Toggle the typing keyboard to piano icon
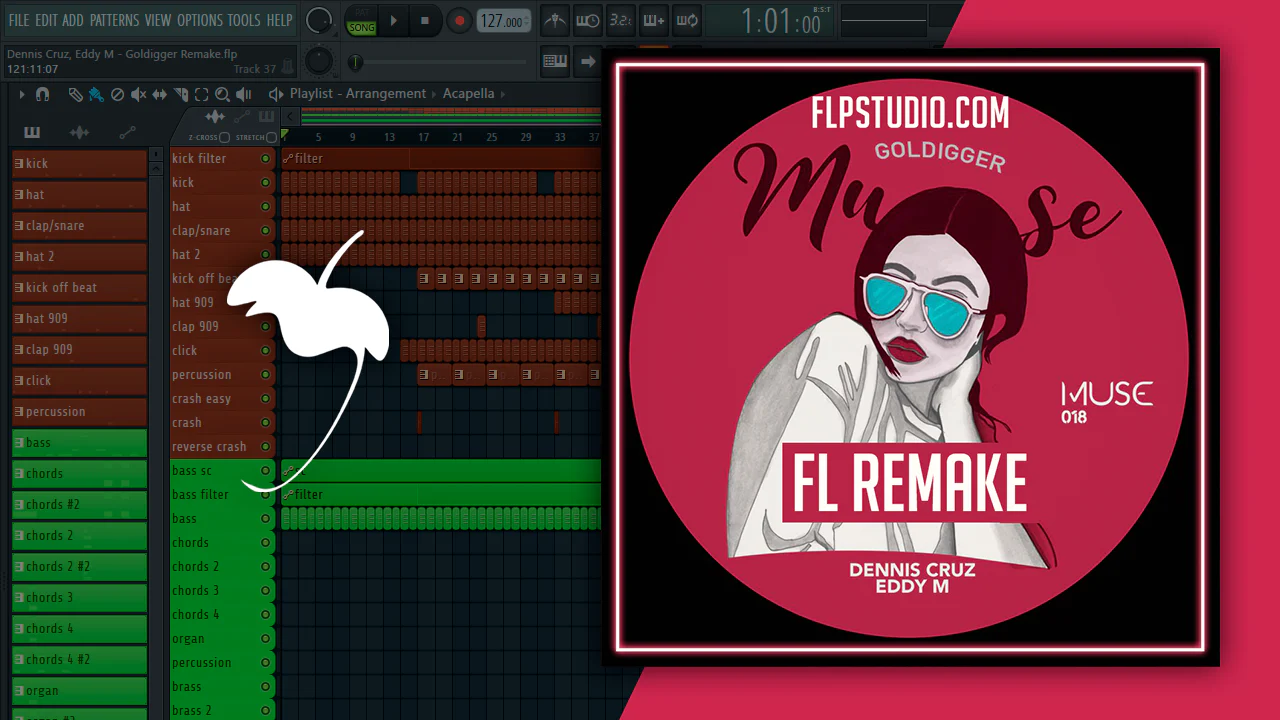 tap(555, 61)
